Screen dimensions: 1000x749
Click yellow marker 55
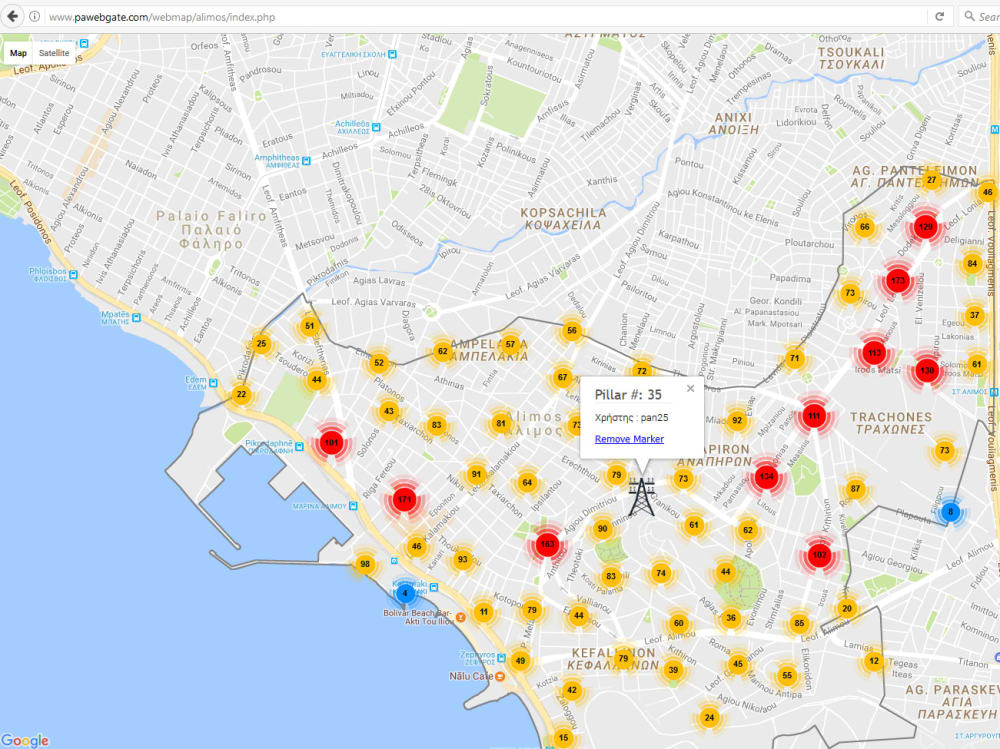(x=787, y=675)
